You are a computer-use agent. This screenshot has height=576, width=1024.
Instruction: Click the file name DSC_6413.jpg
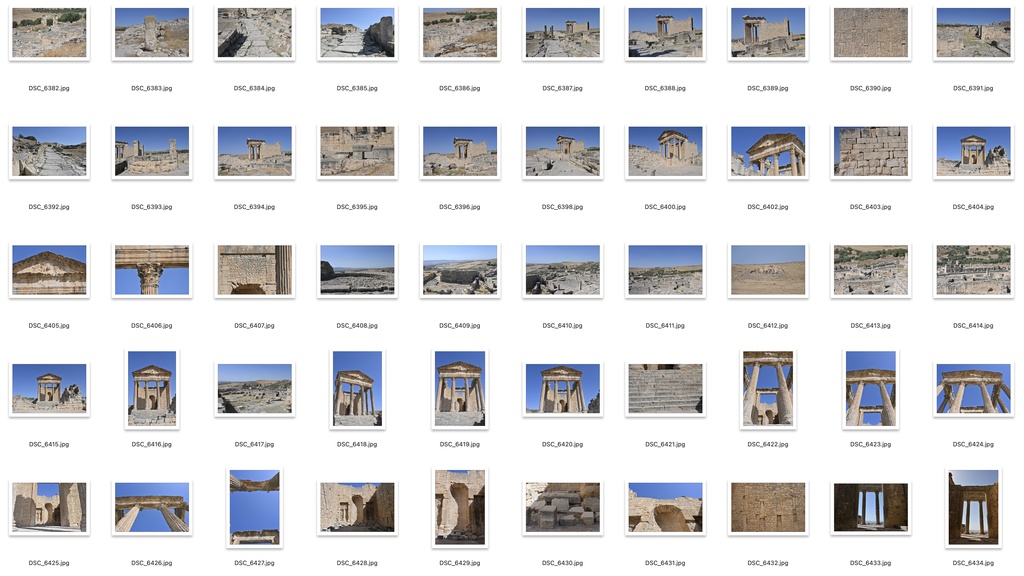click(871, 326)
